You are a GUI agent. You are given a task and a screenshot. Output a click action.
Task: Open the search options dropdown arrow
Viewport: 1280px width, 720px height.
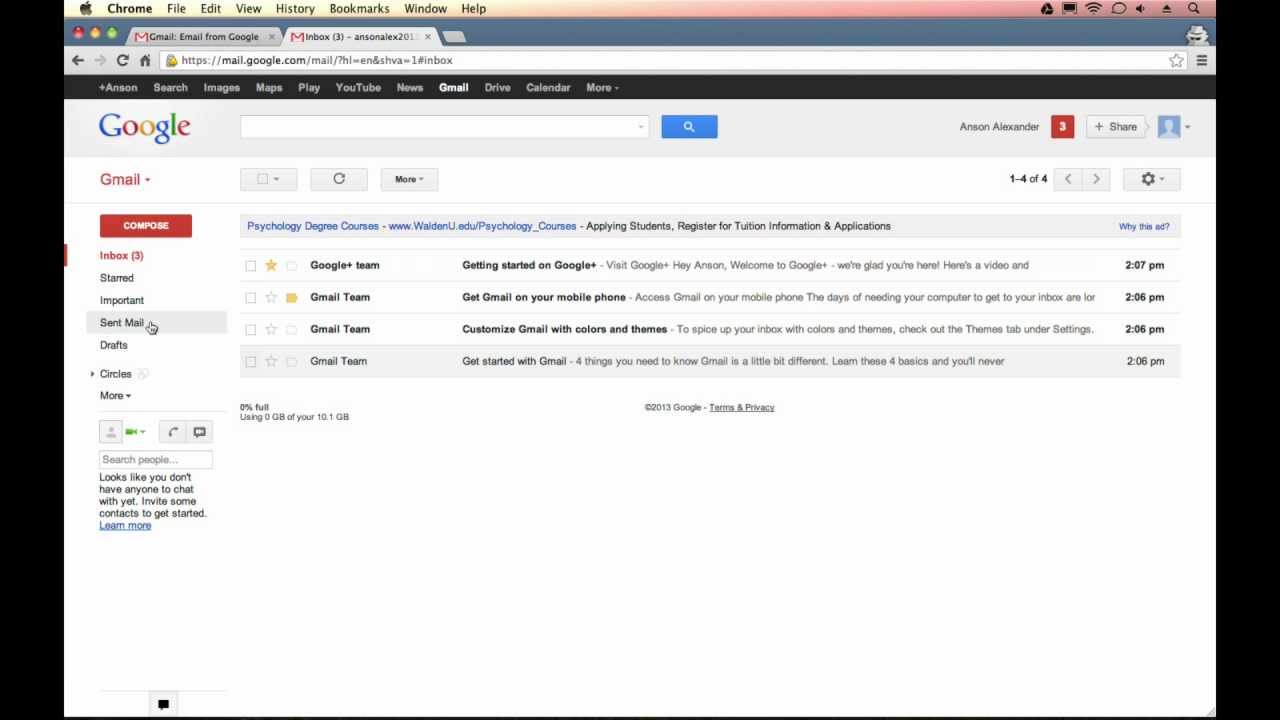(640, 127)
